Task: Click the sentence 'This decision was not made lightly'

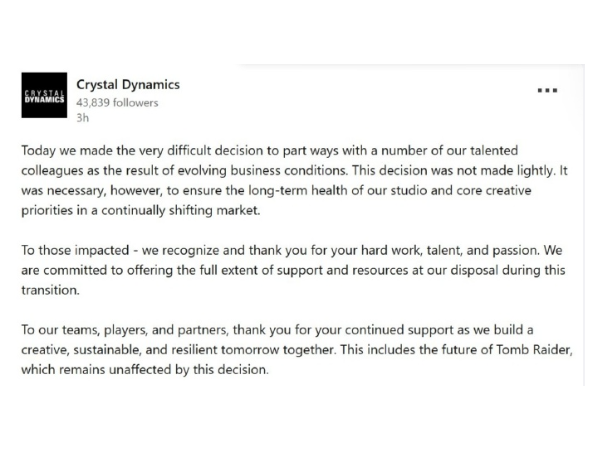Action: 453,170
